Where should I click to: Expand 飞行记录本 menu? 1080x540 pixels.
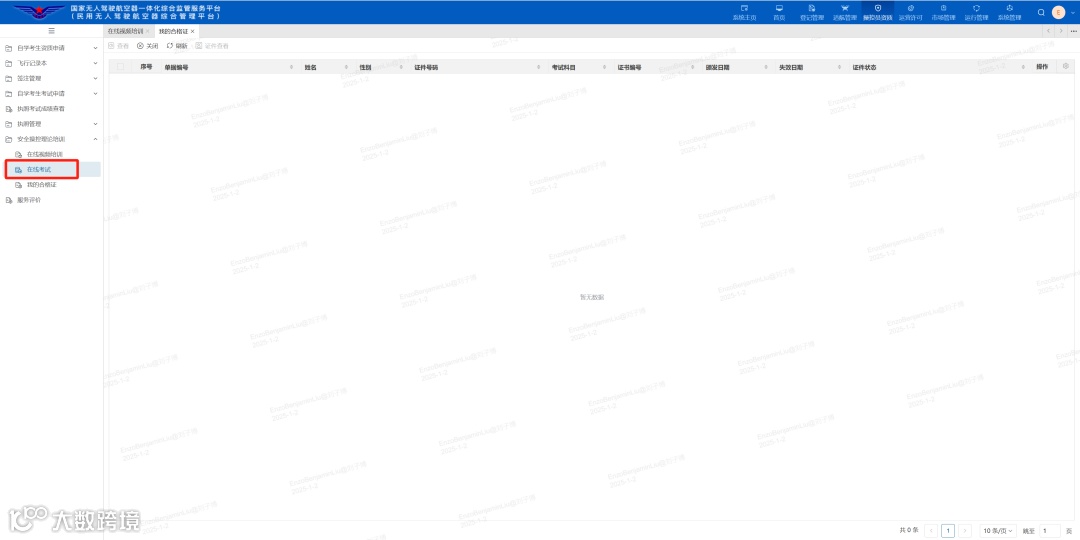[52, 63]
